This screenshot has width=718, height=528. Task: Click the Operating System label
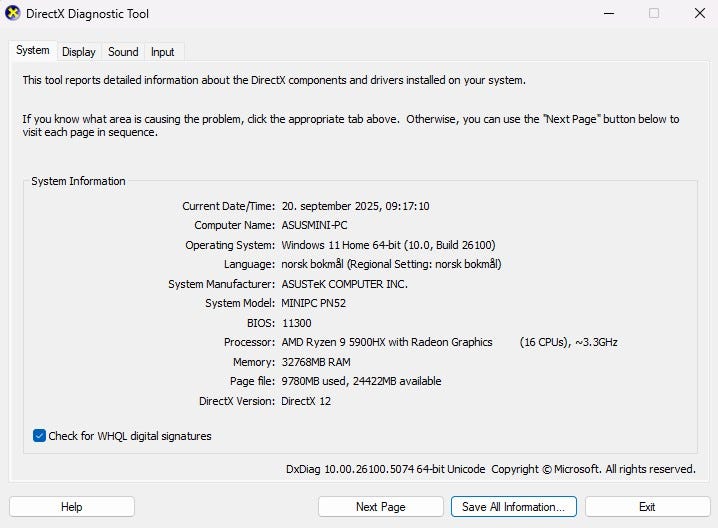coord(230,245)
